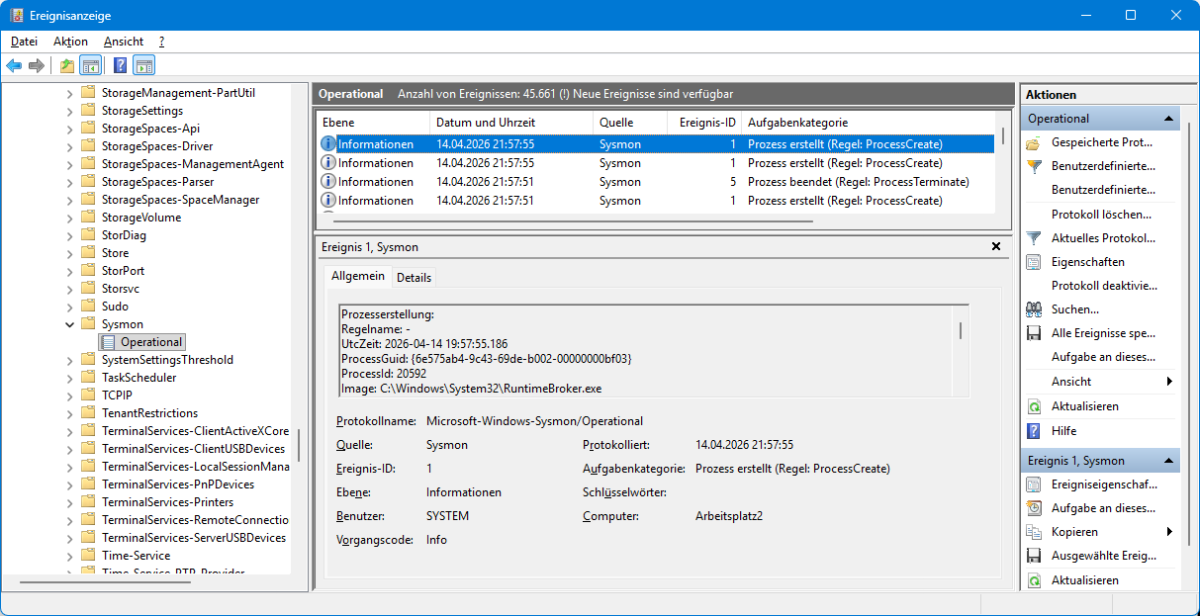This screenshot has height=616, width=1200.
Task: Sort by the Quelle column header
Action: (x=629, y=122)
